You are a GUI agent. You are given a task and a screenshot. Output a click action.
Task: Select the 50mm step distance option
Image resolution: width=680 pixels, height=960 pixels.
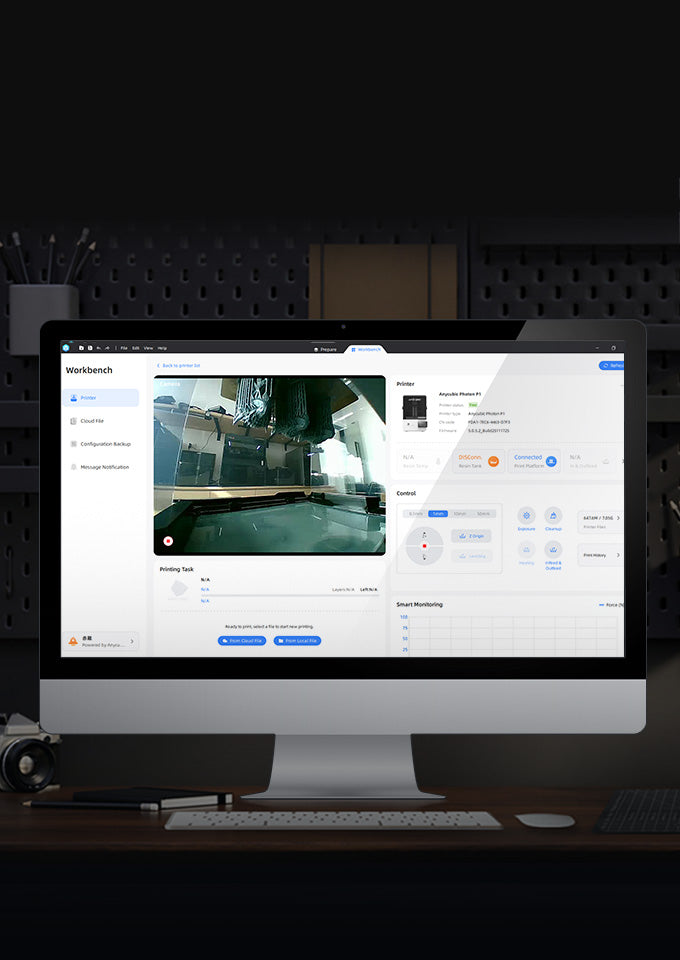(x=483, y=514)
